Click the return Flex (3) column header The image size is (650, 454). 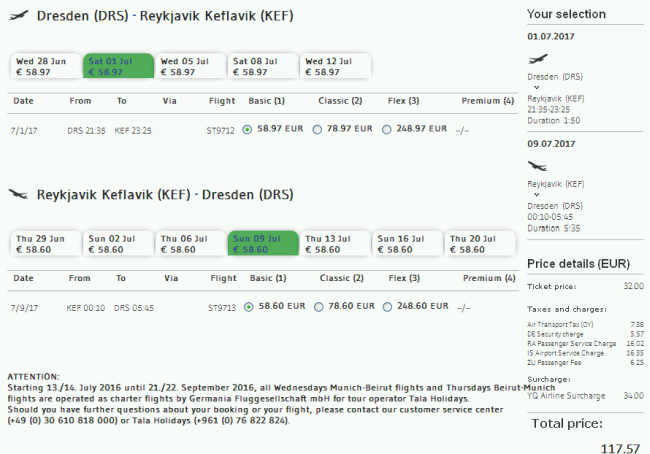404,278
